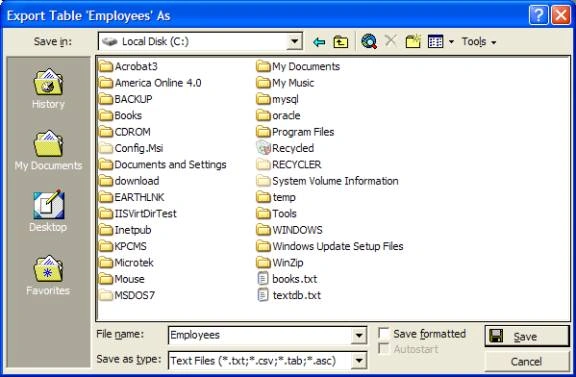
Task: Cancel the export dialog
Action: coord(527,362)
